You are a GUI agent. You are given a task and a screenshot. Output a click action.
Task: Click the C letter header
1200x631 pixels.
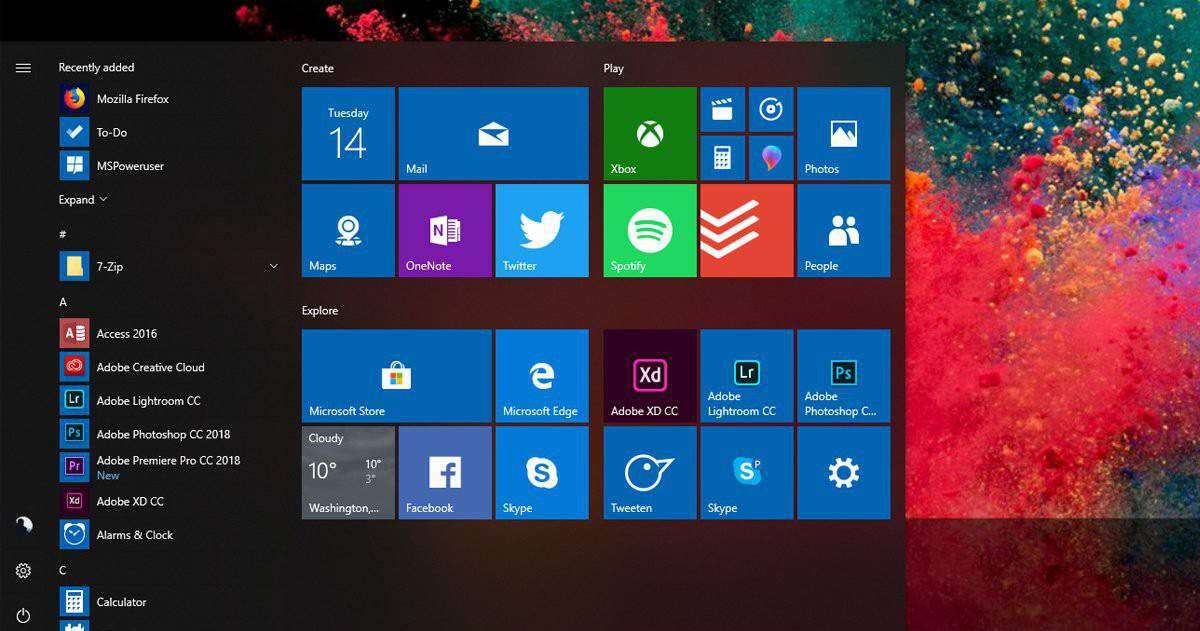[x=63, y=570]
